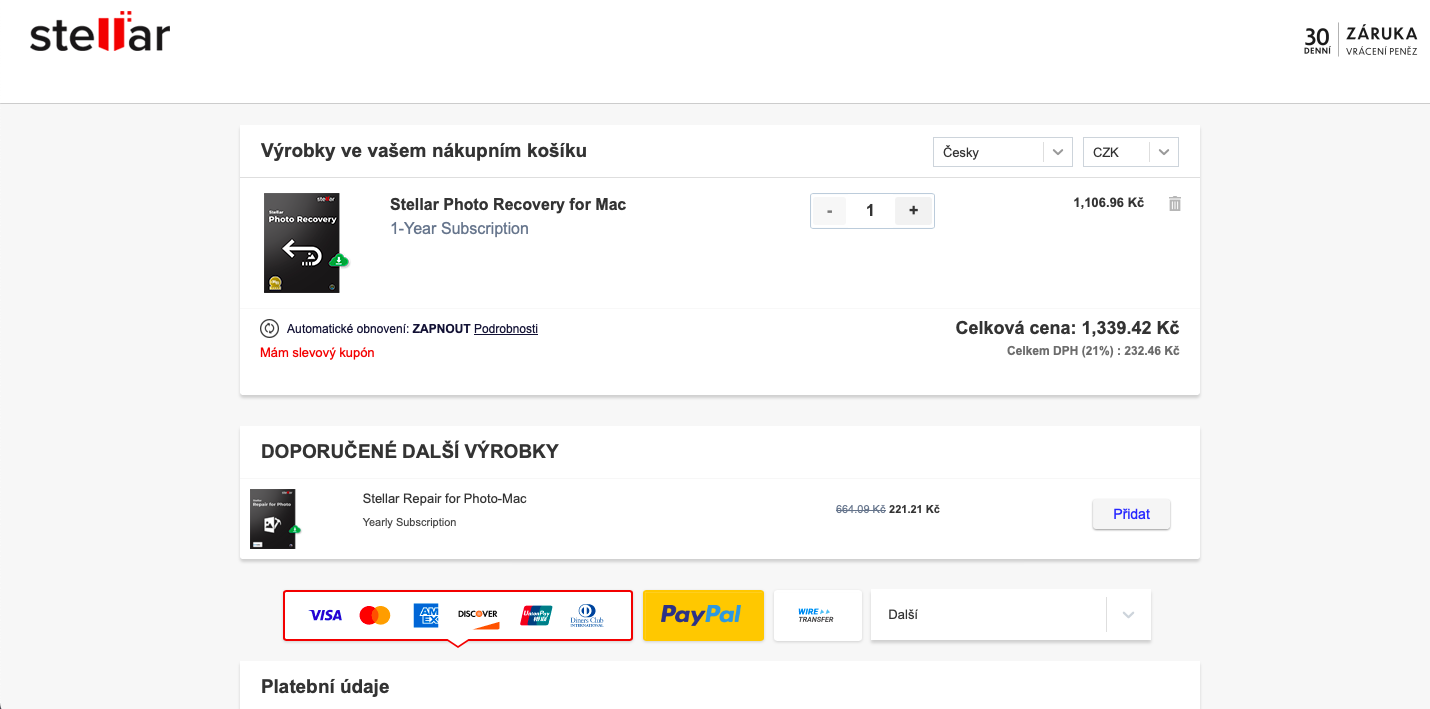
Task: Open the 1-Year Subscription product link
Action: click(x=459, y=228)
